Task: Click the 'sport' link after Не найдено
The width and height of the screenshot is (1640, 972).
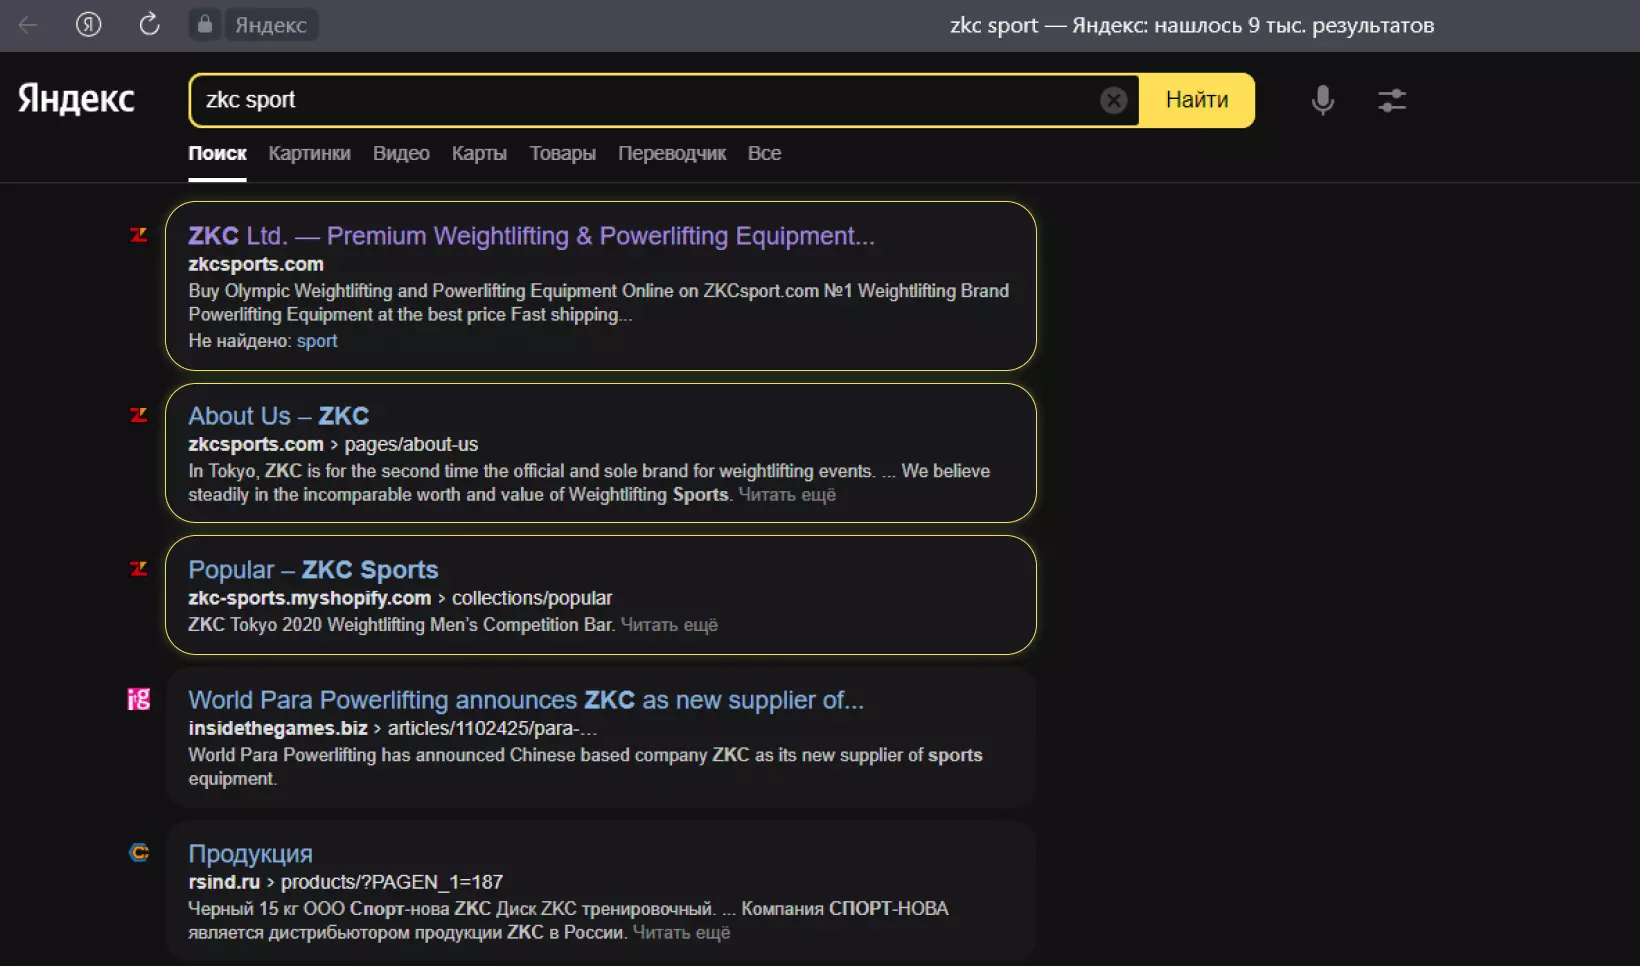Action: [x=317, y=341]
